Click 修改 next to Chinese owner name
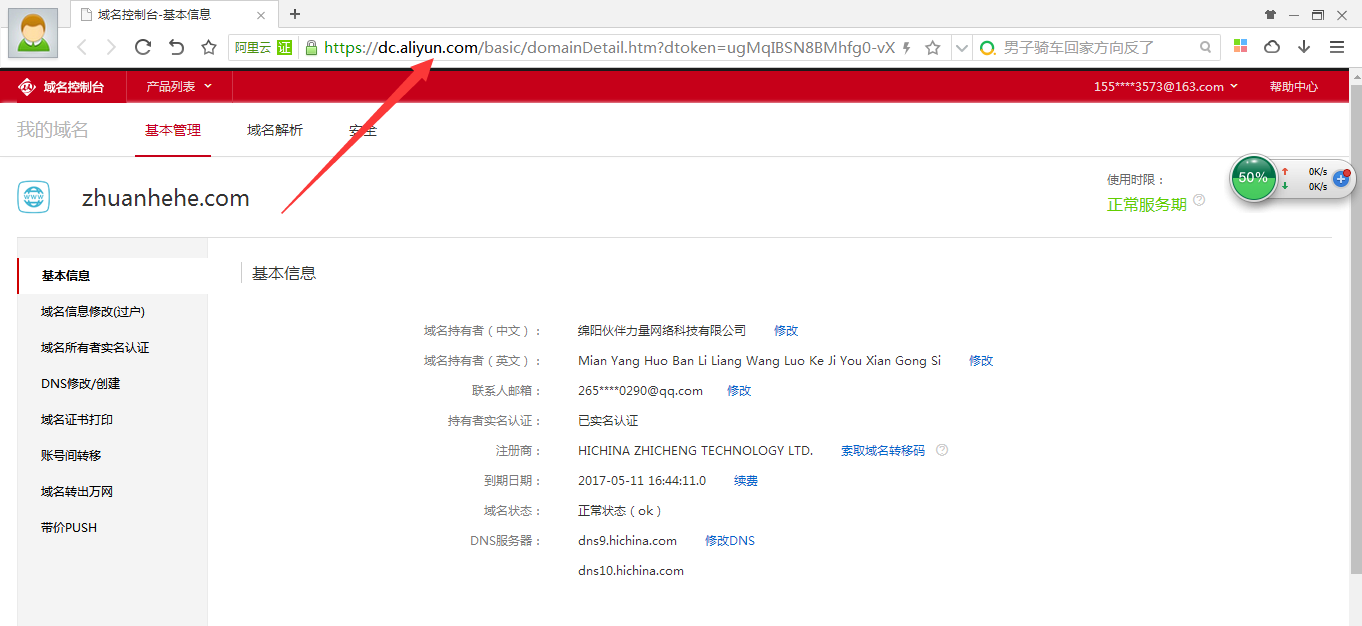 [786, 331]
